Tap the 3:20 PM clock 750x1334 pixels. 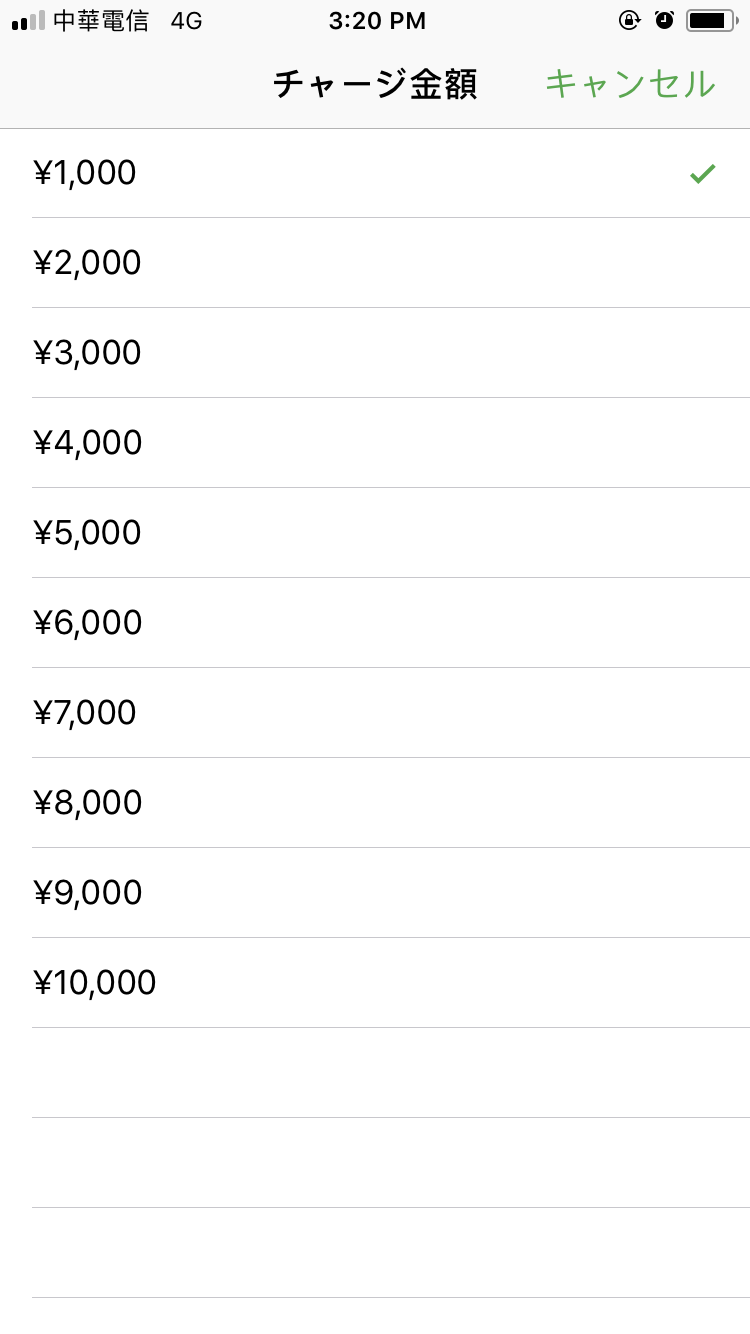click(x=377, y=21)
